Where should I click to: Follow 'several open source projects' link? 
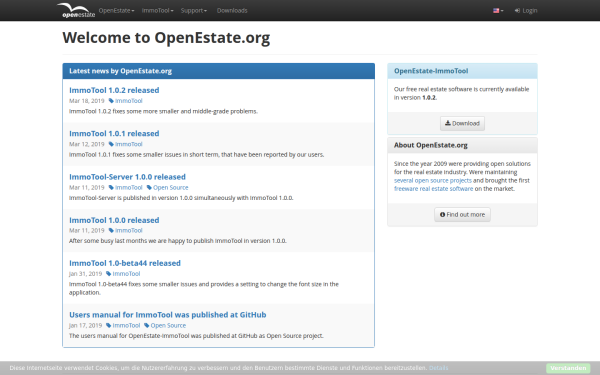pos(433,181)
